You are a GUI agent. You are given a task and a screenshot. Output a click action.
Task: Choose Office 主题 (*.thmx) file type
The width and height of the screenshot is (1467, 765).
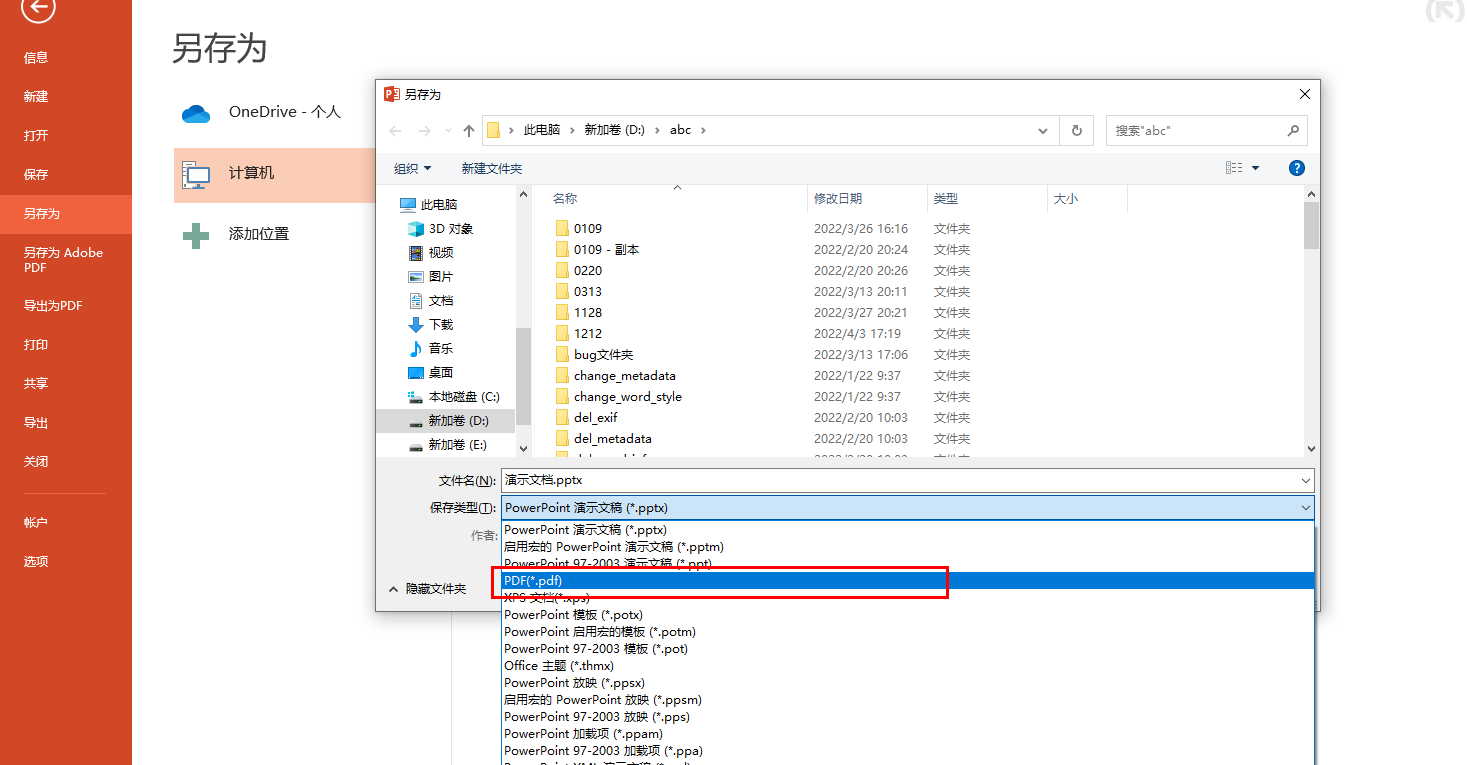[908, 666]
